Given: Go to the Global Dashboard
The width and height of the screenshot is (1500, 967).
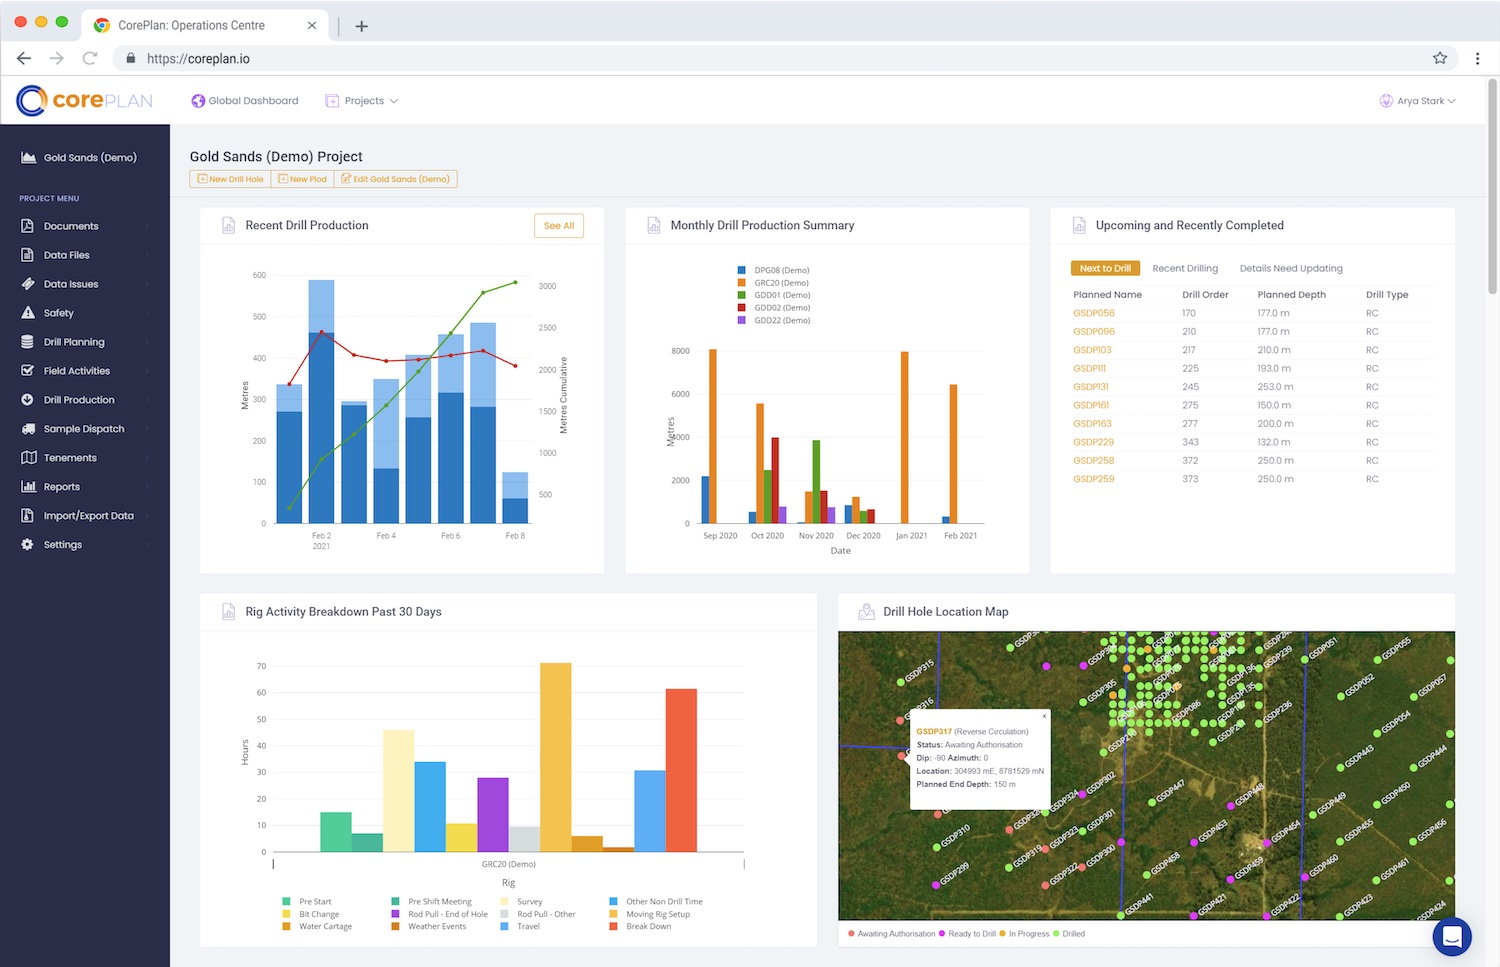Looking at the screenshot, I should point(245,100).
